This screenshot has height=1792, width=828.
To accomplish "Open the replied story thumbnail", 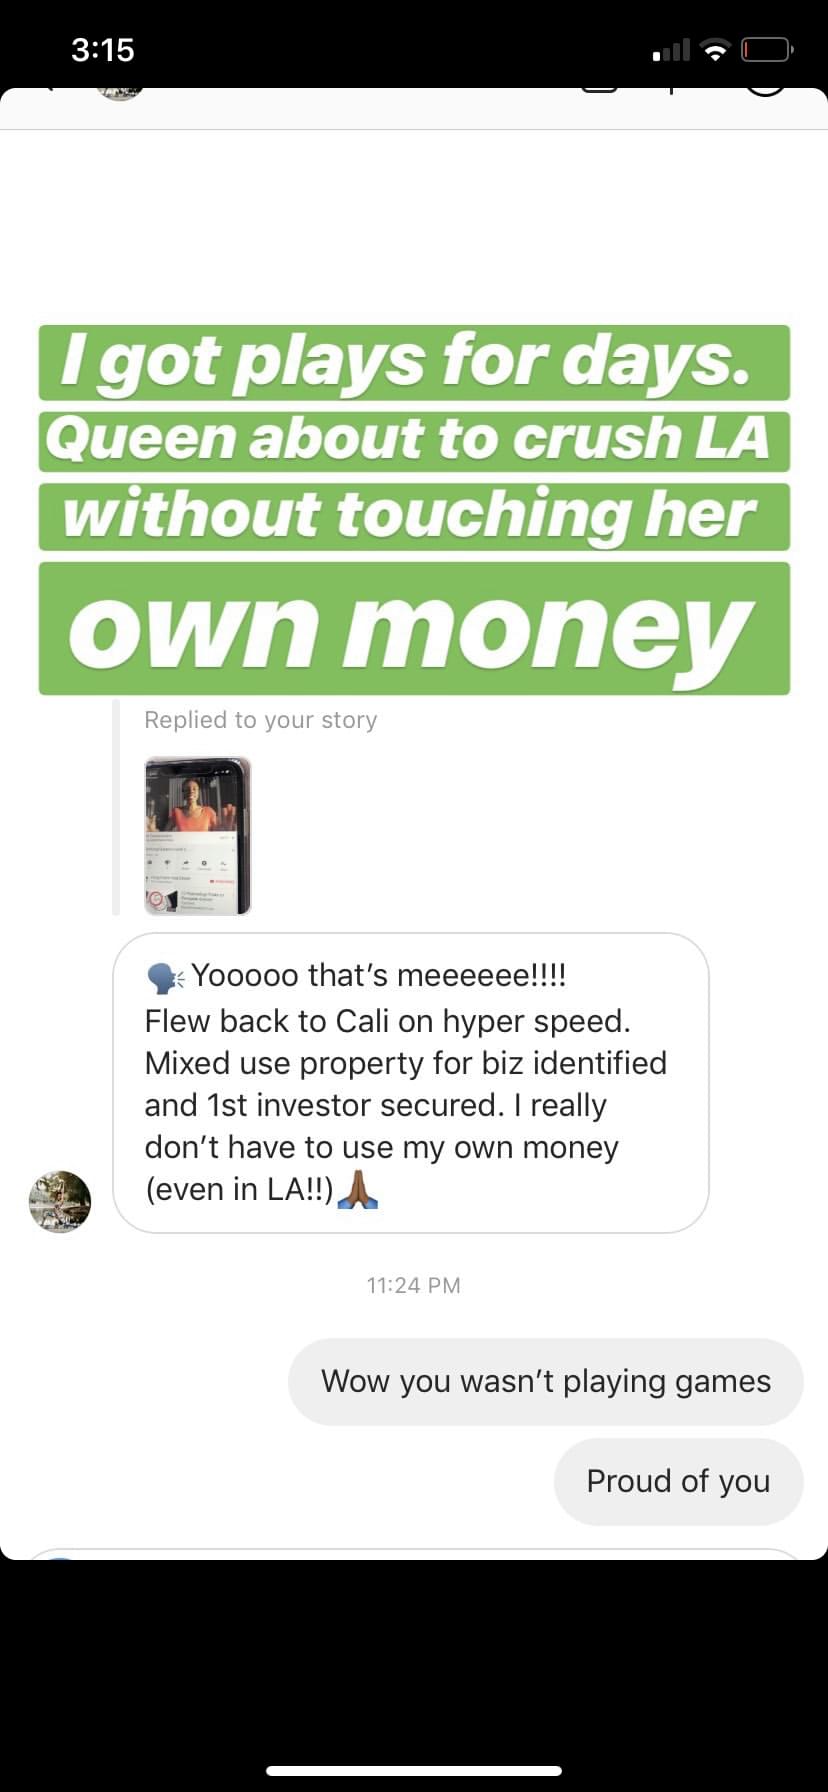I will pos(197,836).
